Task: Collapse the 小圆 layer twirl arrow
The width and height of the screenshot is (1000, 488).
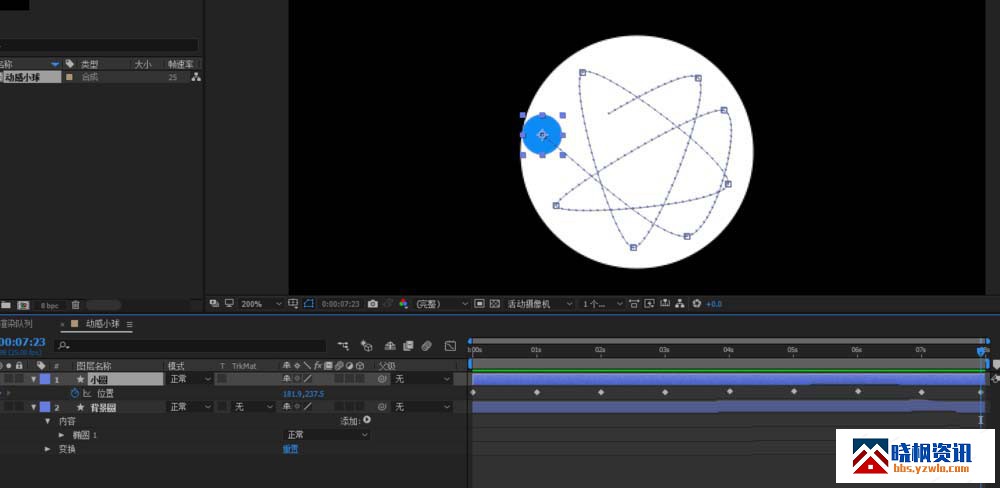Action: pyautogui.click(x=34, y=380)
